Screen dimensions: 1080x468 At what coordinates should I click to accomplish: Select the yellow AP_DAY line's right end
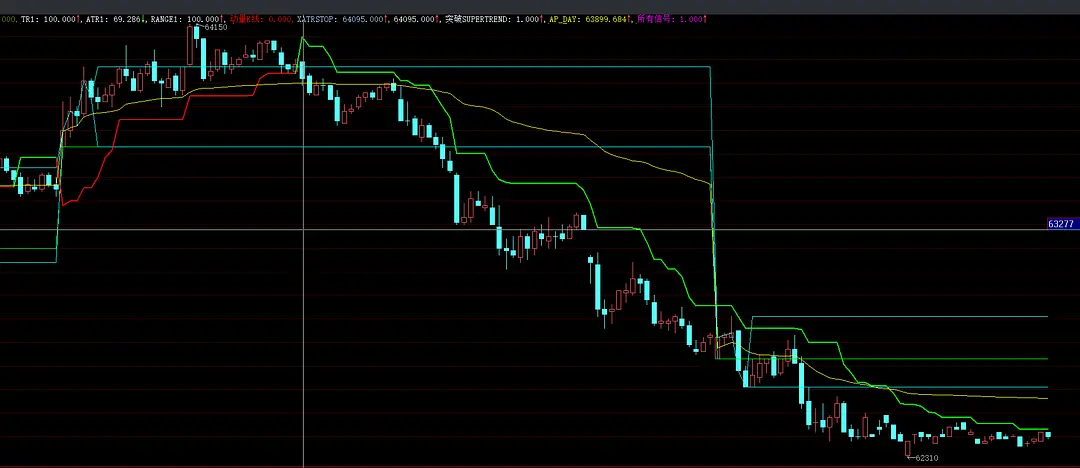click(1045, 398)
